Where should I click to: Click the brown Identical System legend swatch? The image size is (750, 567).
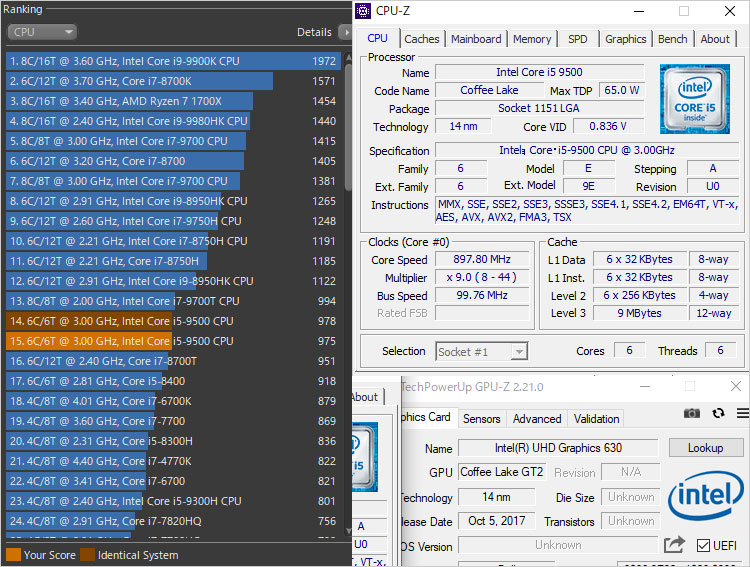88,555
